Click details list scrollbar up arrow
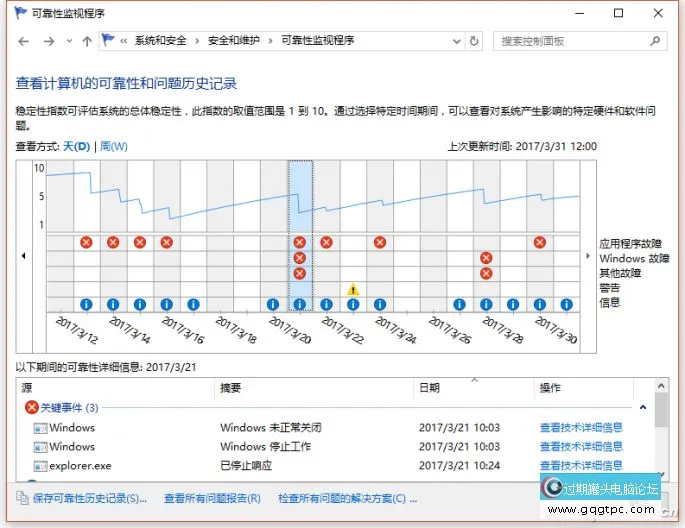The height and width of the screenshot is (528, 685). pos(661,386)
